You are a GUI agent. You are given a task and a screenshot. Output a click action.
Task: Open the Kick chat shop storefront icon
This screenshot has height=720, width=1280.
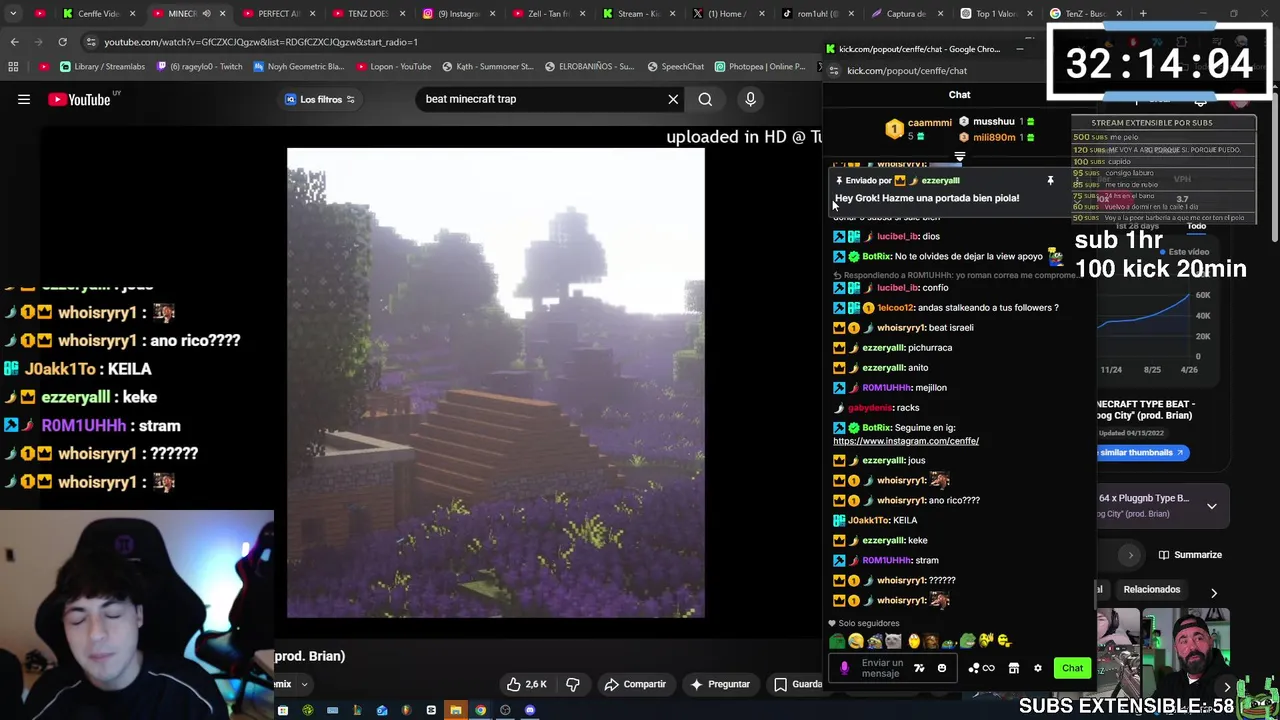click(1013, 668)
